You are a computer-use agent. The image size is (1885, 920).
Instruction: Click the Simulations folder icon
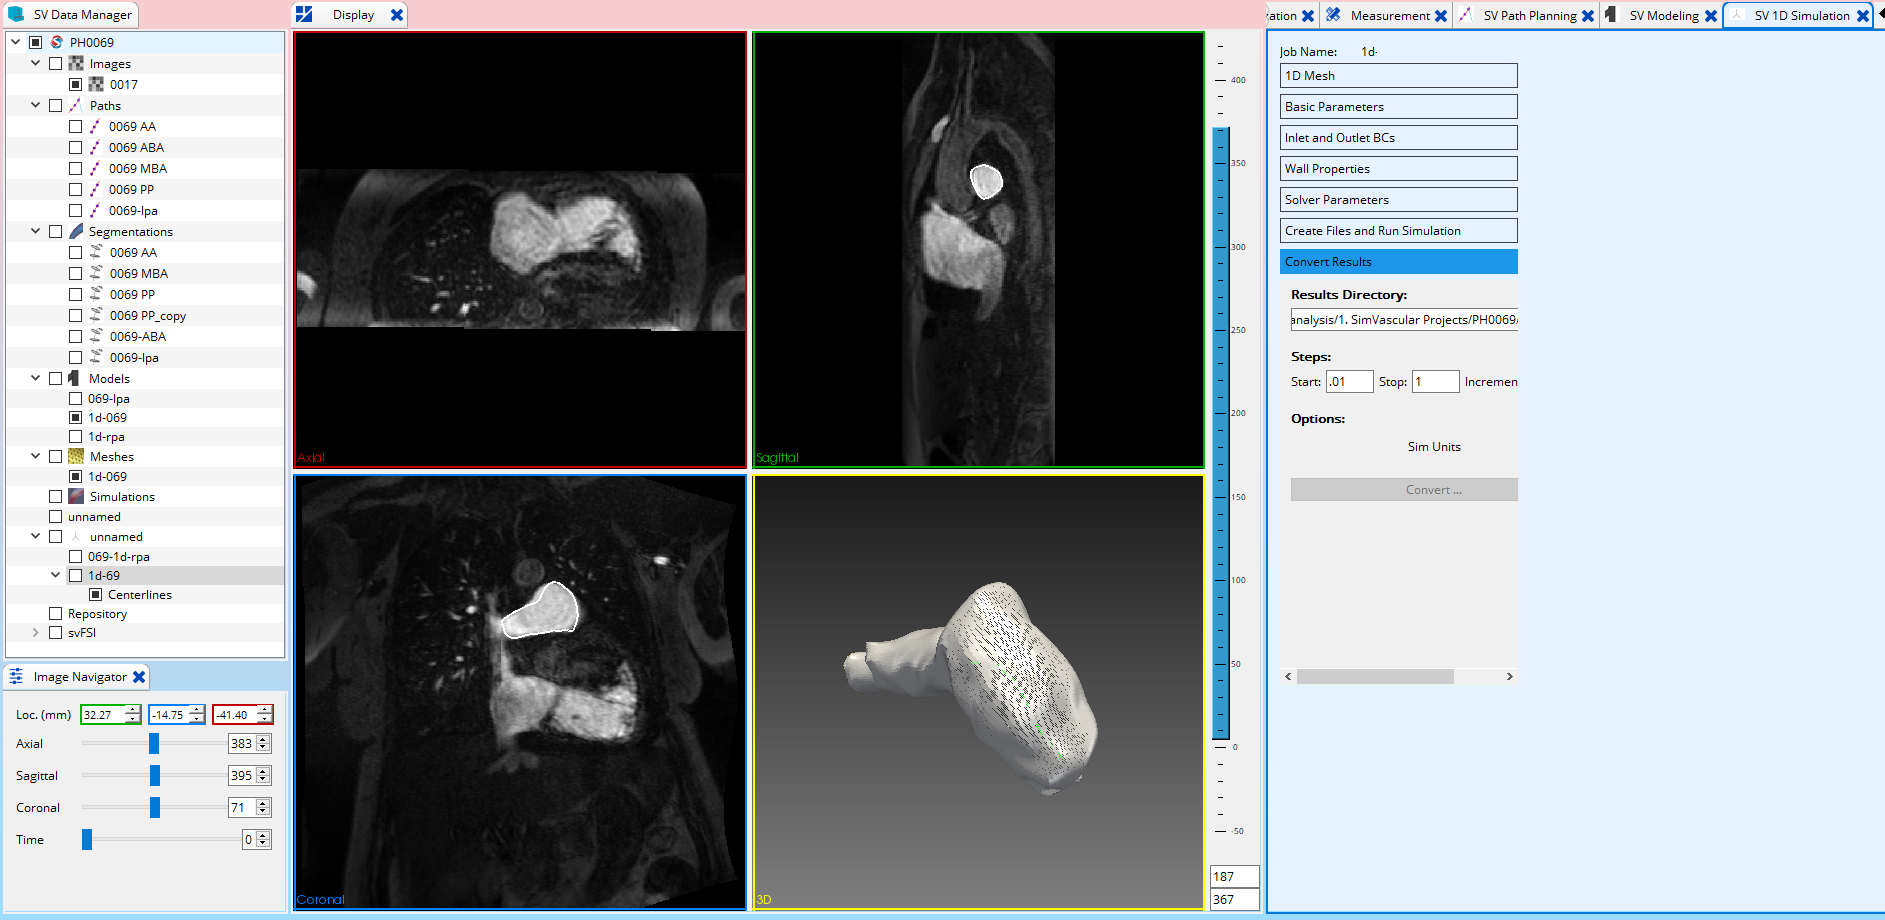76,496
